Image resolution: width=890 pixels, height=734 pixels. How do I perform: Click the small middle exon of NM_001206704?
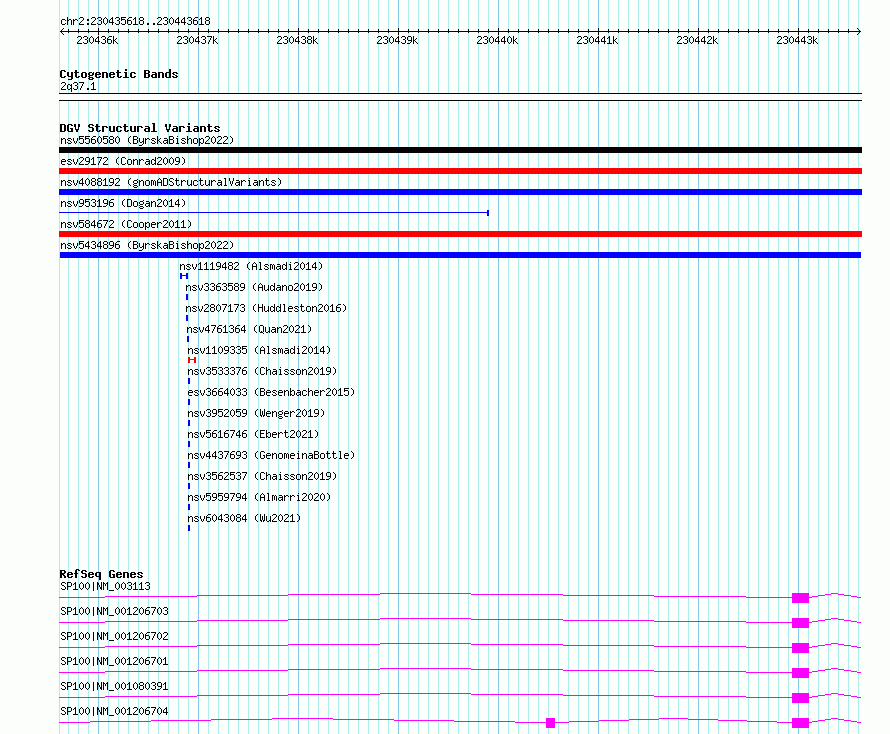click(550, 723)
